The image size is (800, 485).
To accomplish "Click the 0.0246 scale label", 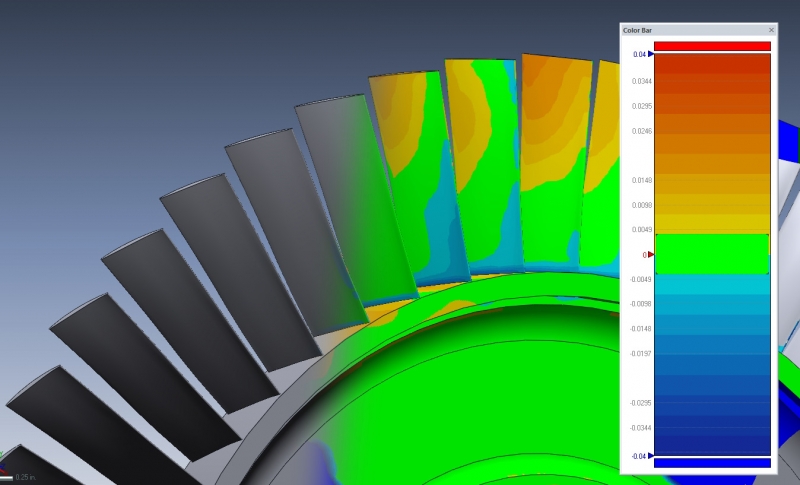I will (x=639, y=131).
